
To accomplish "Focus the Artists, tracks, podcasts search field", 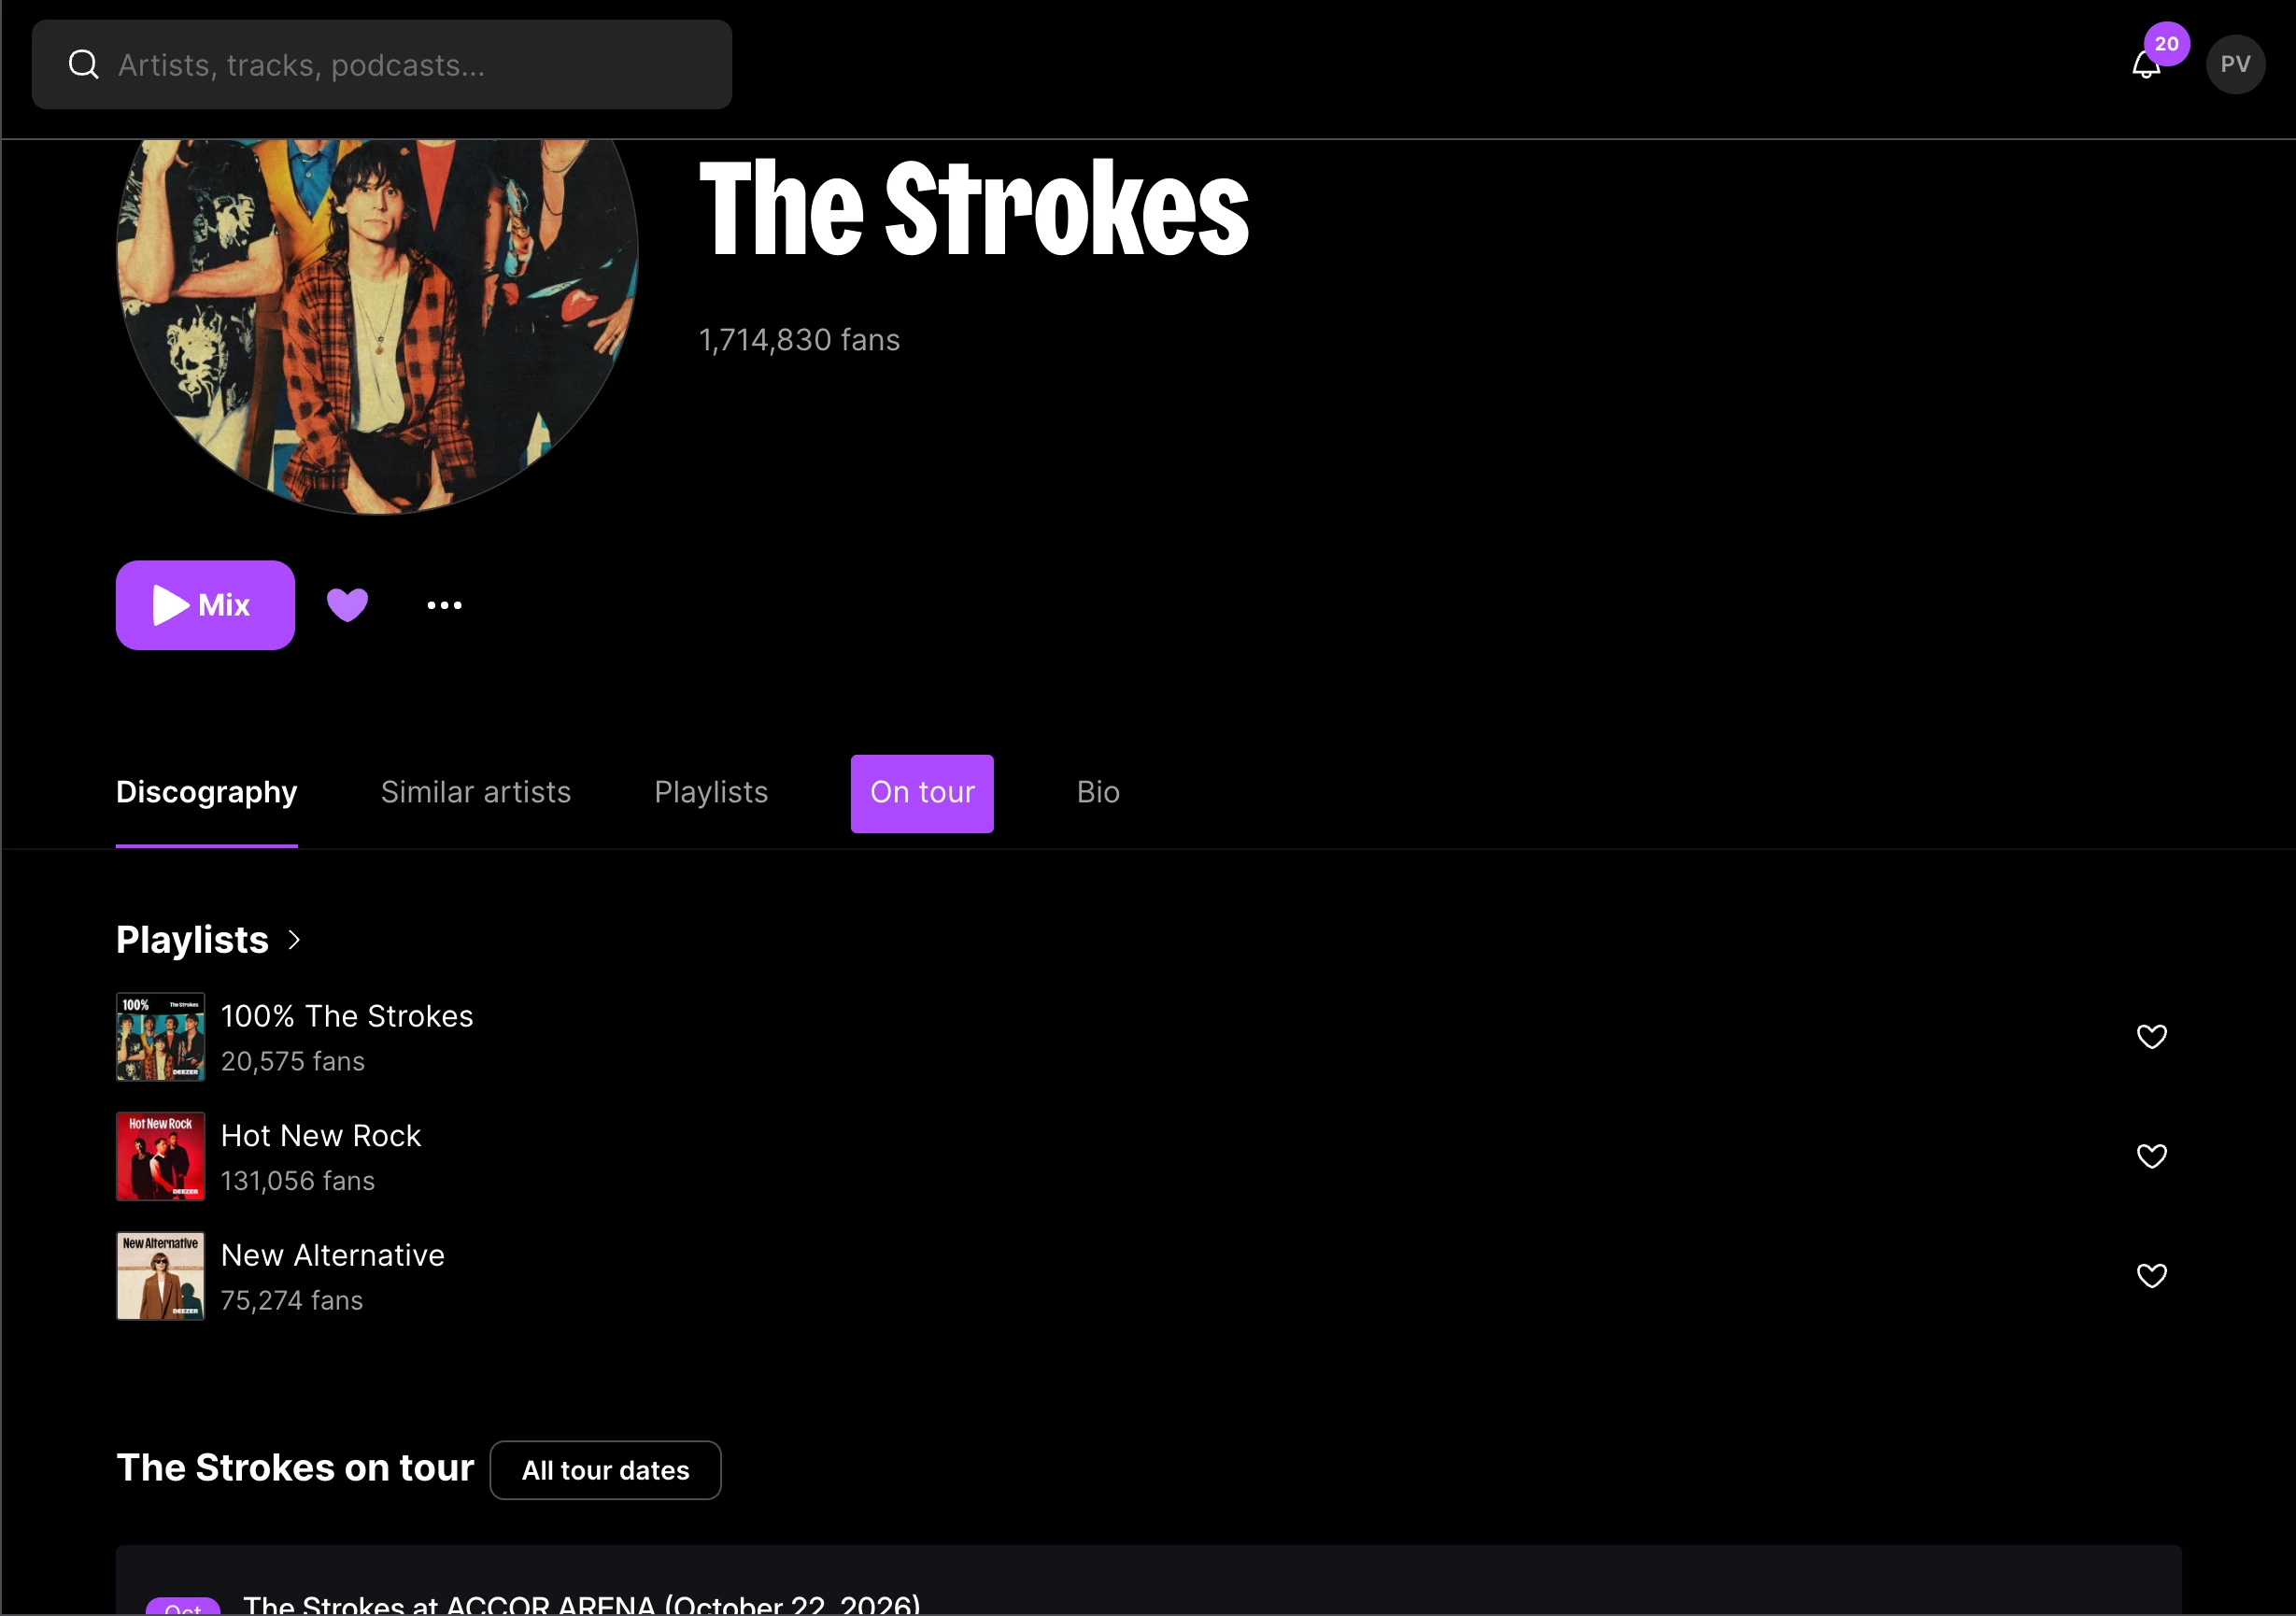I will (x=382, y=65).
